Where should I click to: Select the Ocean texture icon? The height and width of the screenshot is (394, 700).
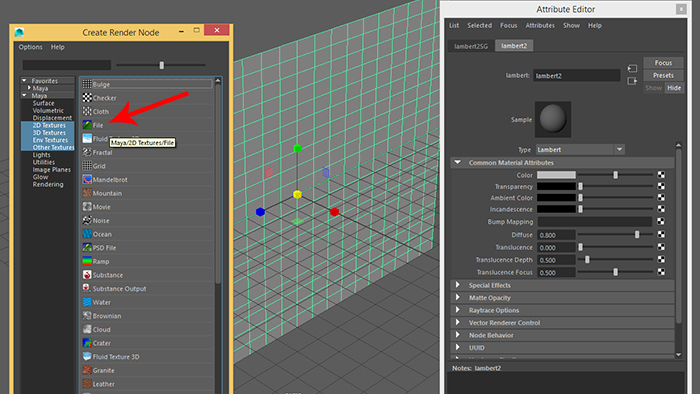click(x=87, y=234)
